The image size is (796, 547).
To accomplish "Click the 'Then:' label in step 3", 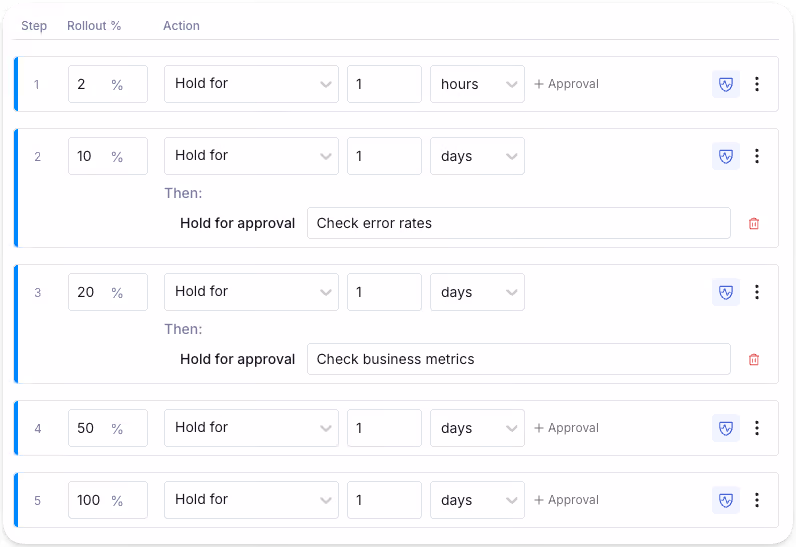I will [183, 329].
